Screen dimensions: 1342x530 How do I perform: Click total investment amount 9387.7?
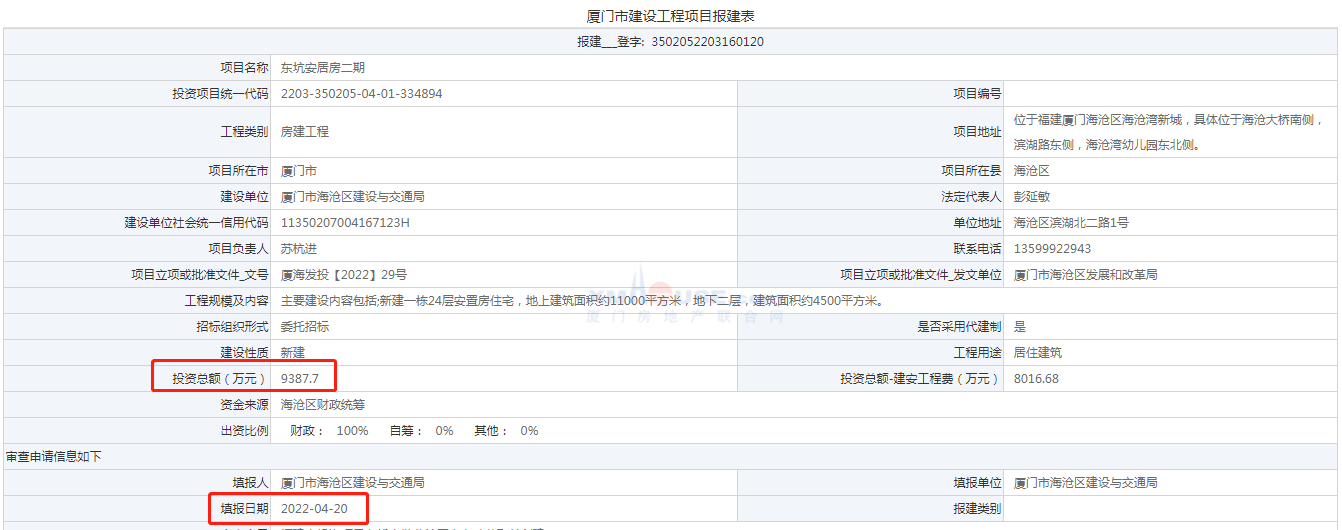300,379
